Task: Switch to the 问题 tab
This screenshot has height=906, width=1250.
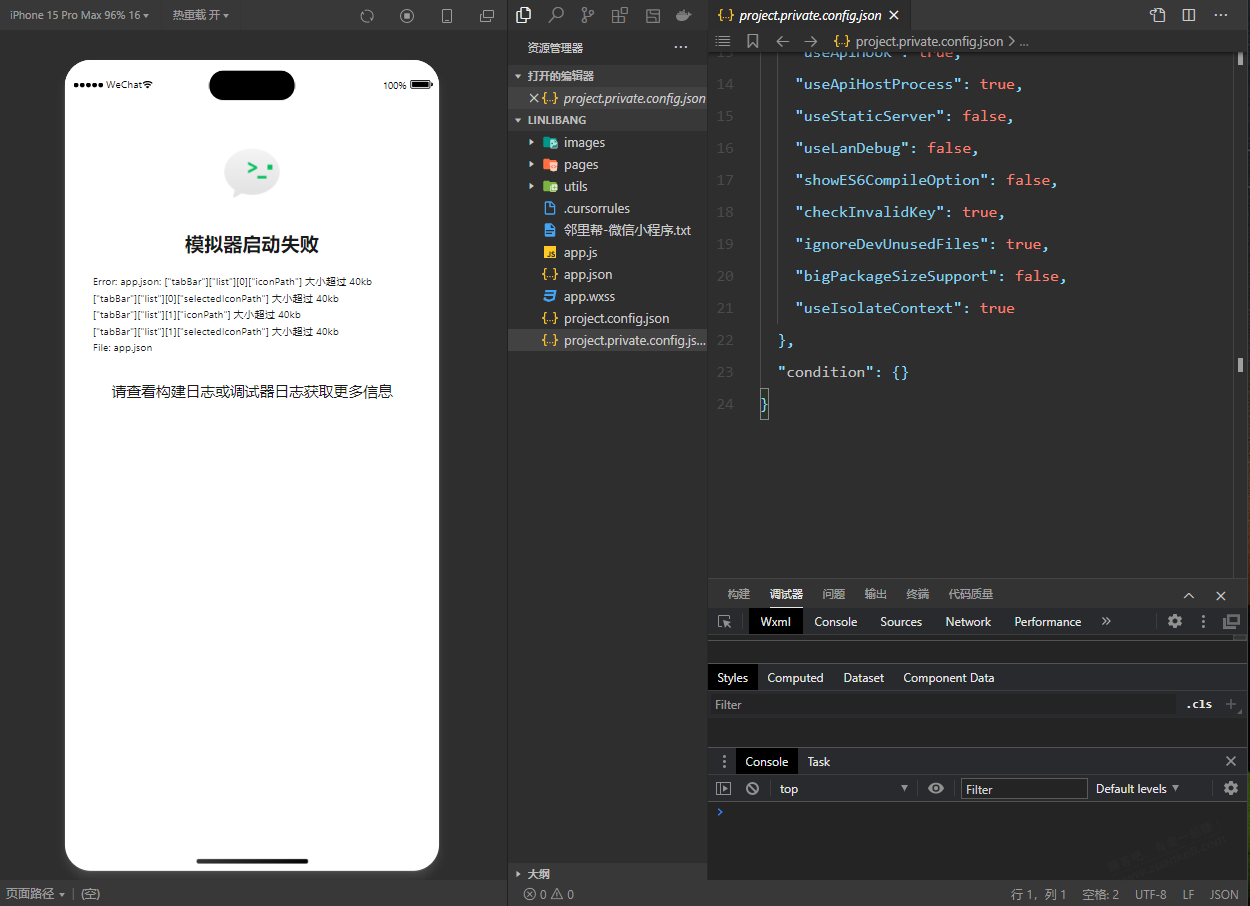Action: tap(834, 594)
